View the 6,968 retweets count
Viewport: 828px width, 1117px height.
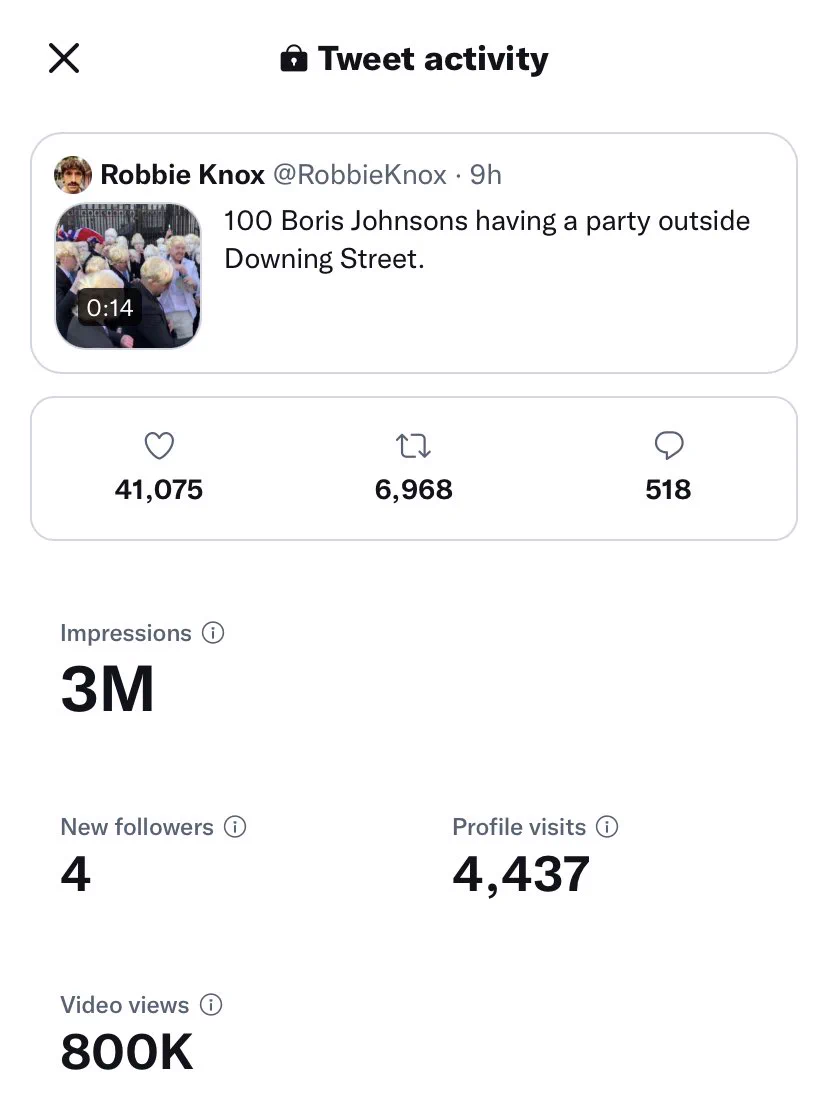(x=413, y=489)
